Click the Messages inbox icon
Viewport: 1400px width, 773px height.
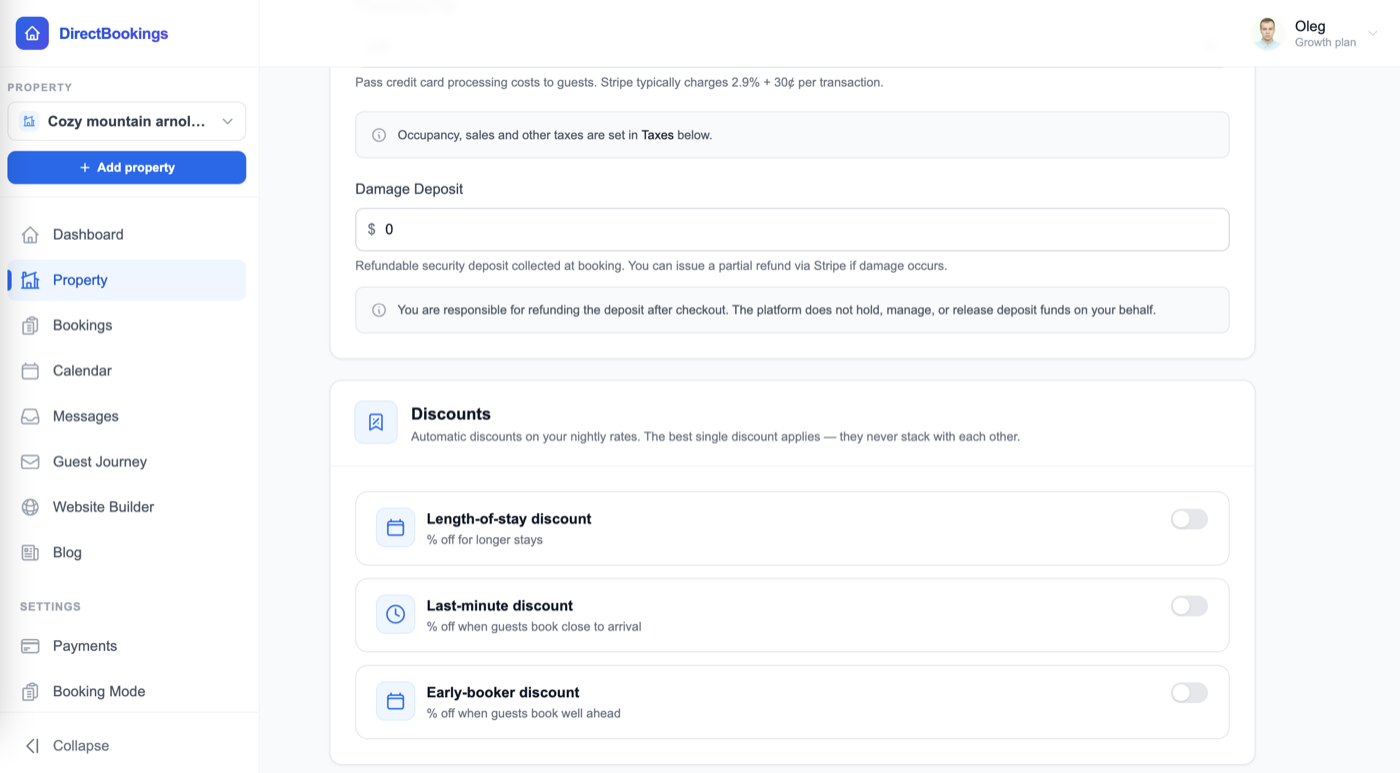(x=30, y=416)
